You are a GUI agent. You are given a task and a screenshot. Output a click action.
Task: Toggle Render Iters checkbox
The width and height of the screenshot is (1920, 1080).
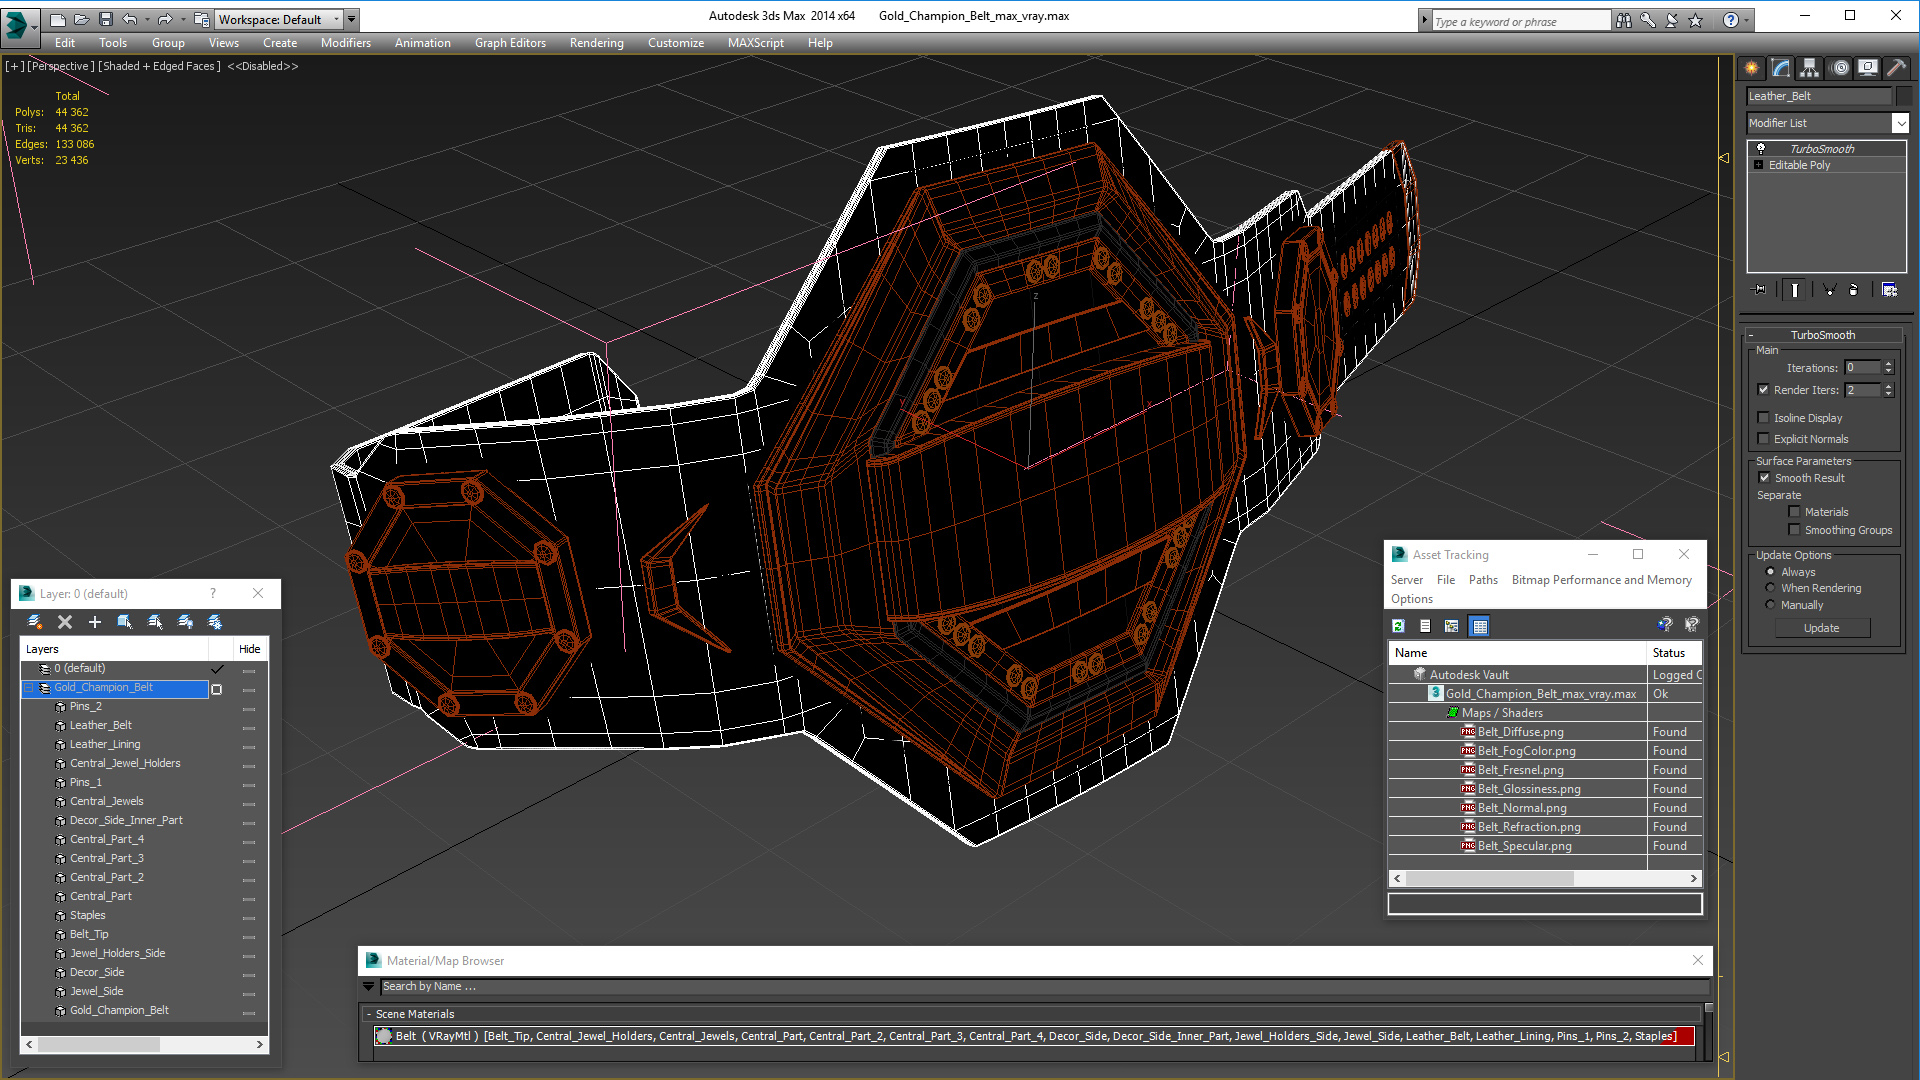tap(1763, 390)
